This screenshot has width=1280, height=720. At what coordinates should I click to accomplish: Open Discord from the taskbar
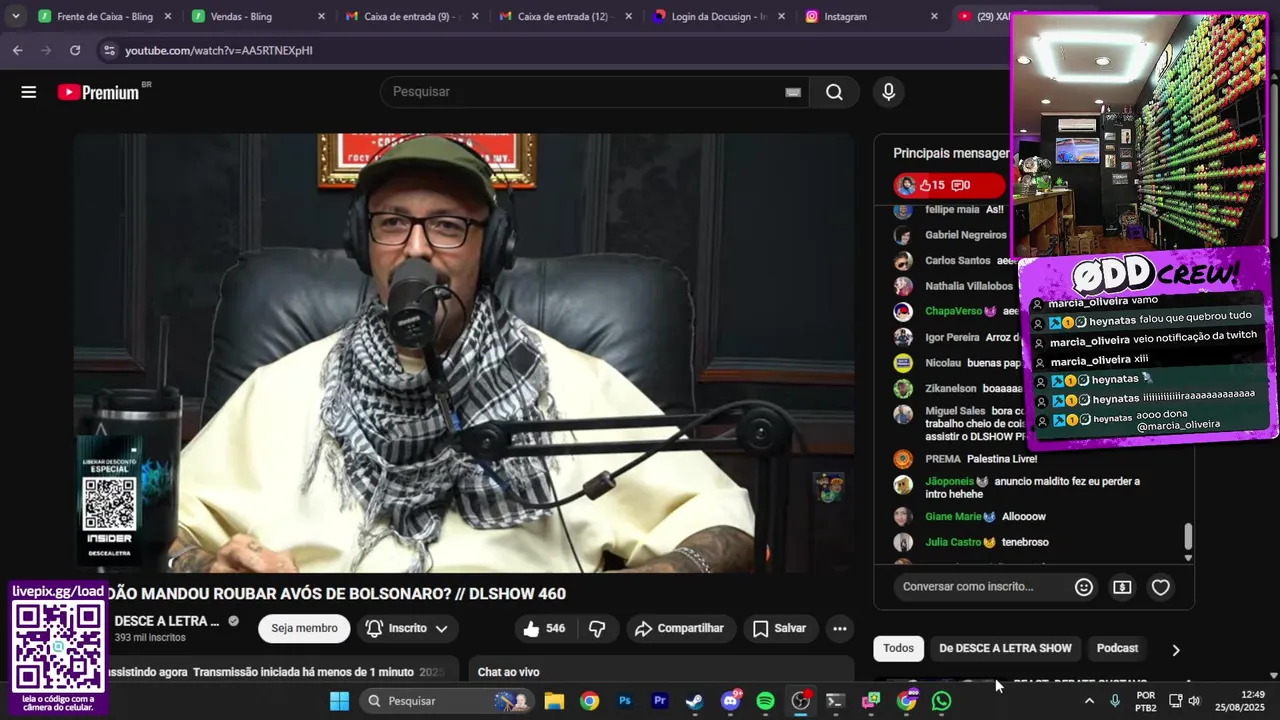730,701
